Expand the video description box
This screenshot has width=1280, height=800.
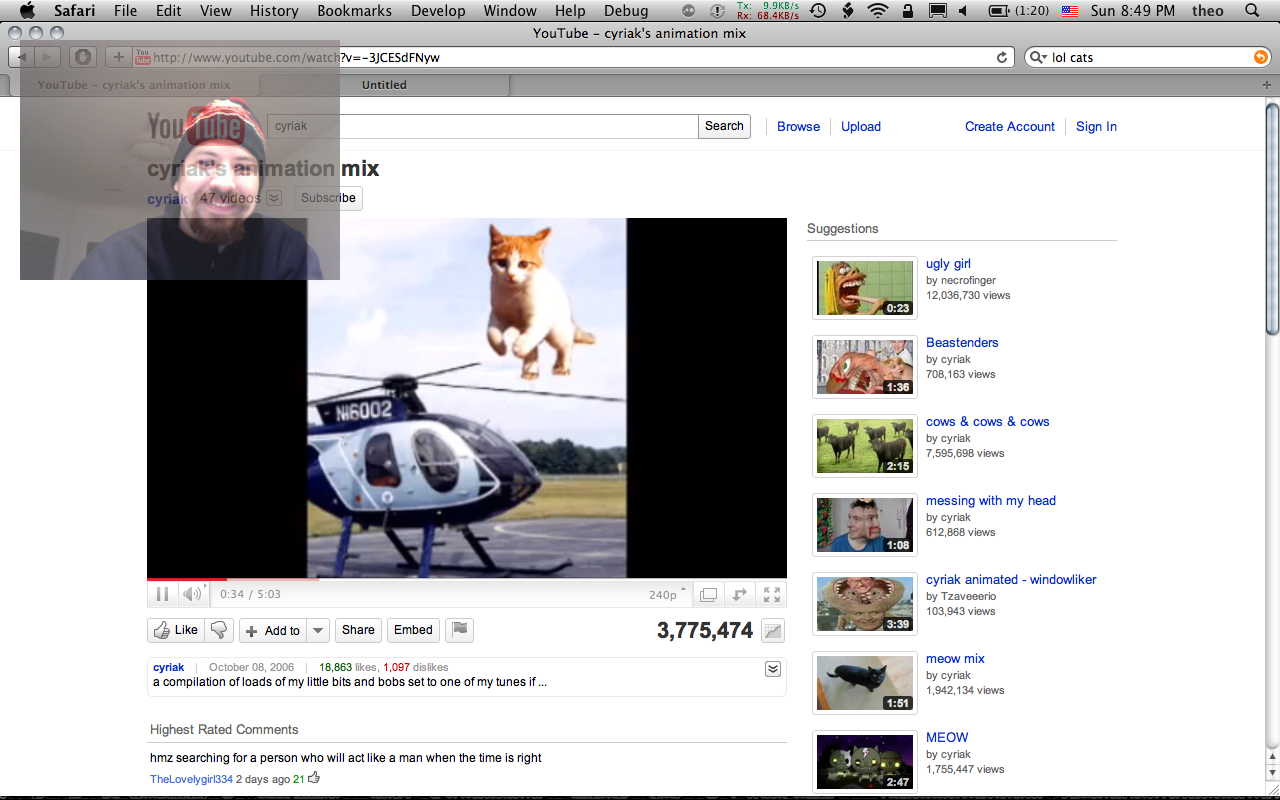click(772, 669)
